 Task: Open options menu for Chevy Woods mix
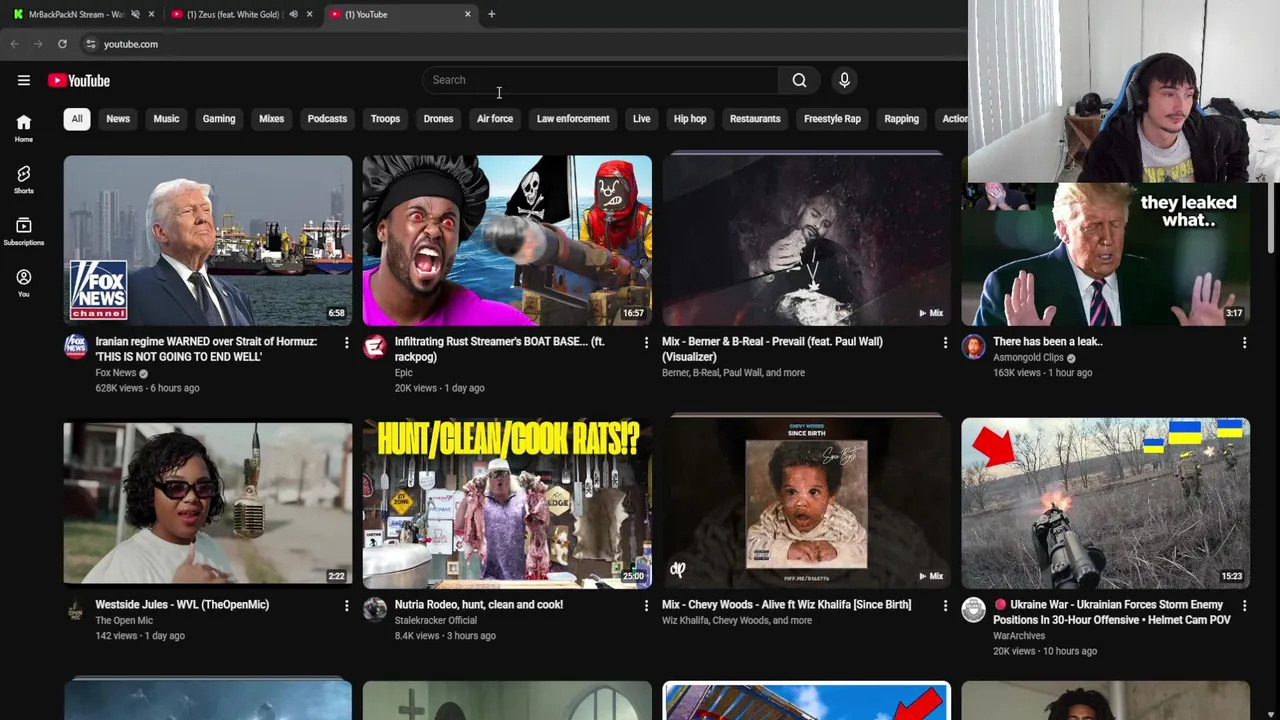(x=944, y=606)
